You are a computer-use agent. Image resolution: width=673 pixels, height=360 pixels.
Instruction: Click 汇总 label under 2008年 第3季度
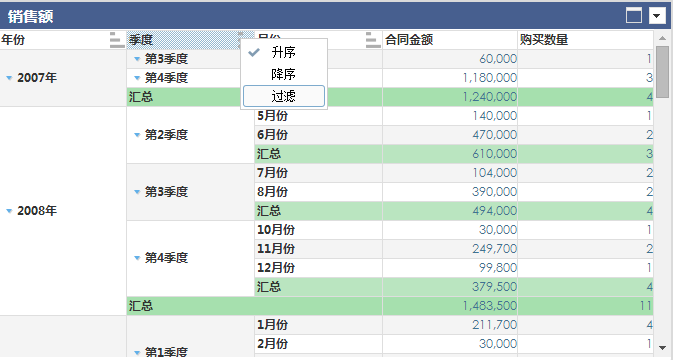pos(269,211)
